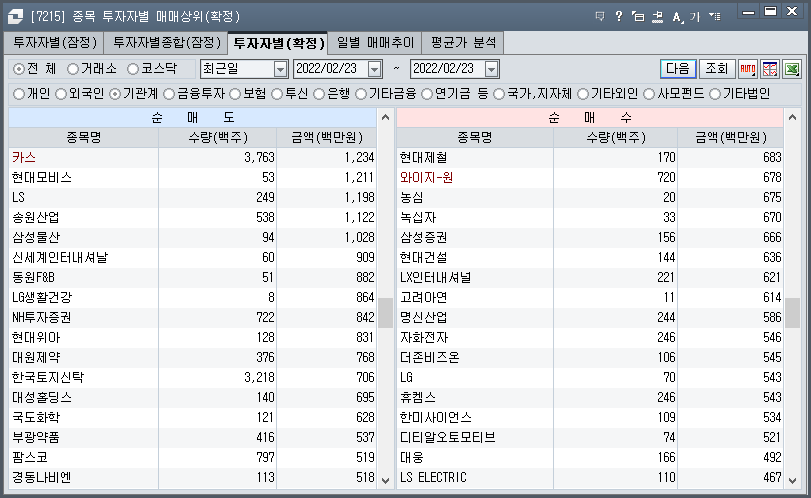The width and height of the screenshot is (811, 498).
Task: Click the app logo icon in the title bar
Action: 16,17
